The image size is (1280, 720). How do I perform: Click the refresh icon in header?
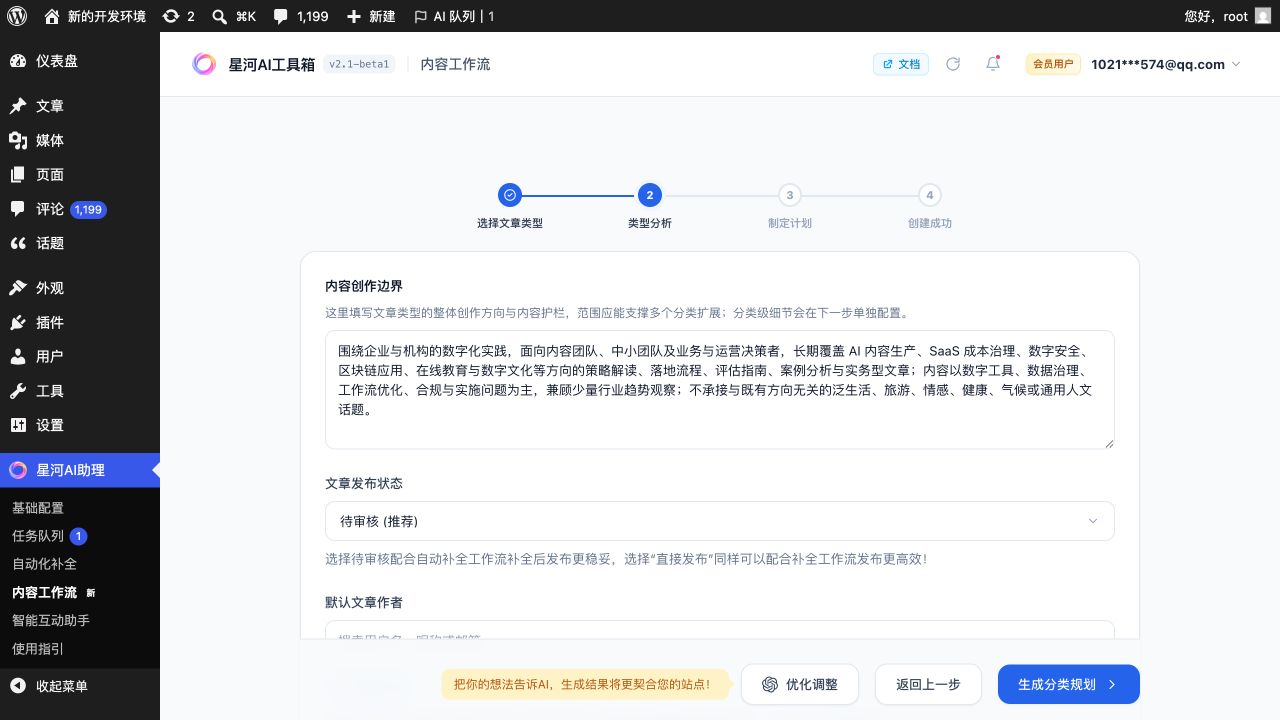click(x=953, y=64)
